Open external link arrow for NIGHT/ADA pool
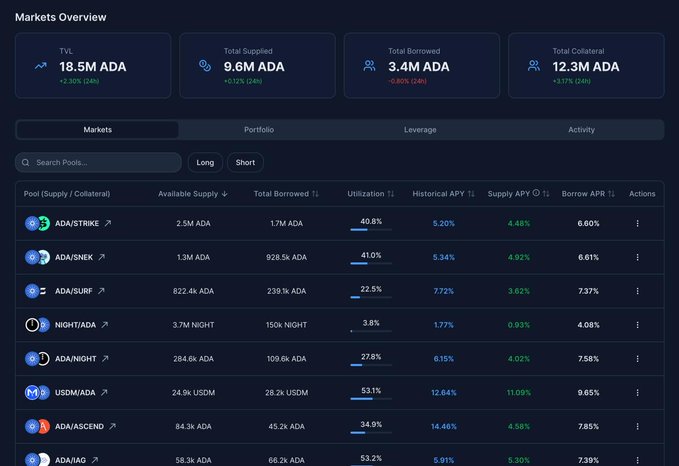 point(105,324)
